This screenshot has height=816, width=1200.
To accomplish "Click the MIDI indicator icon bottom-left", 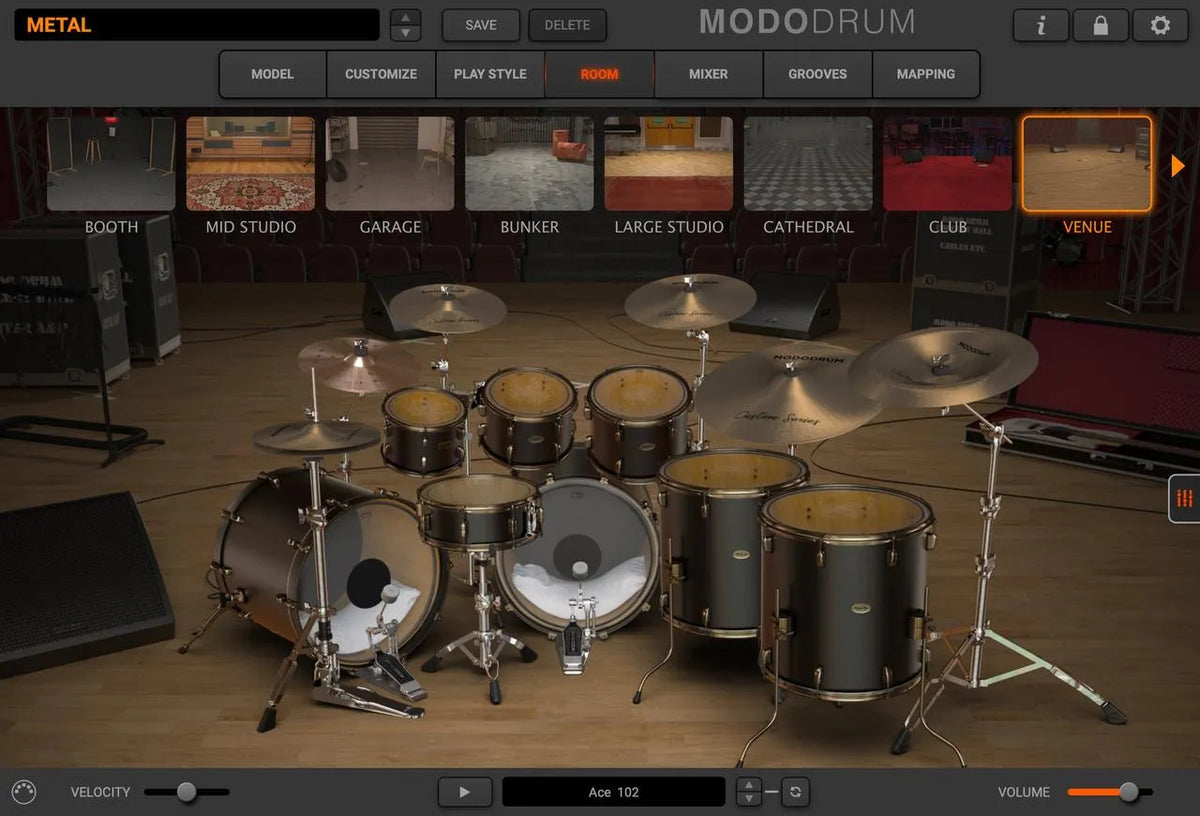I will pyautogui.click(x=24, y=791).
